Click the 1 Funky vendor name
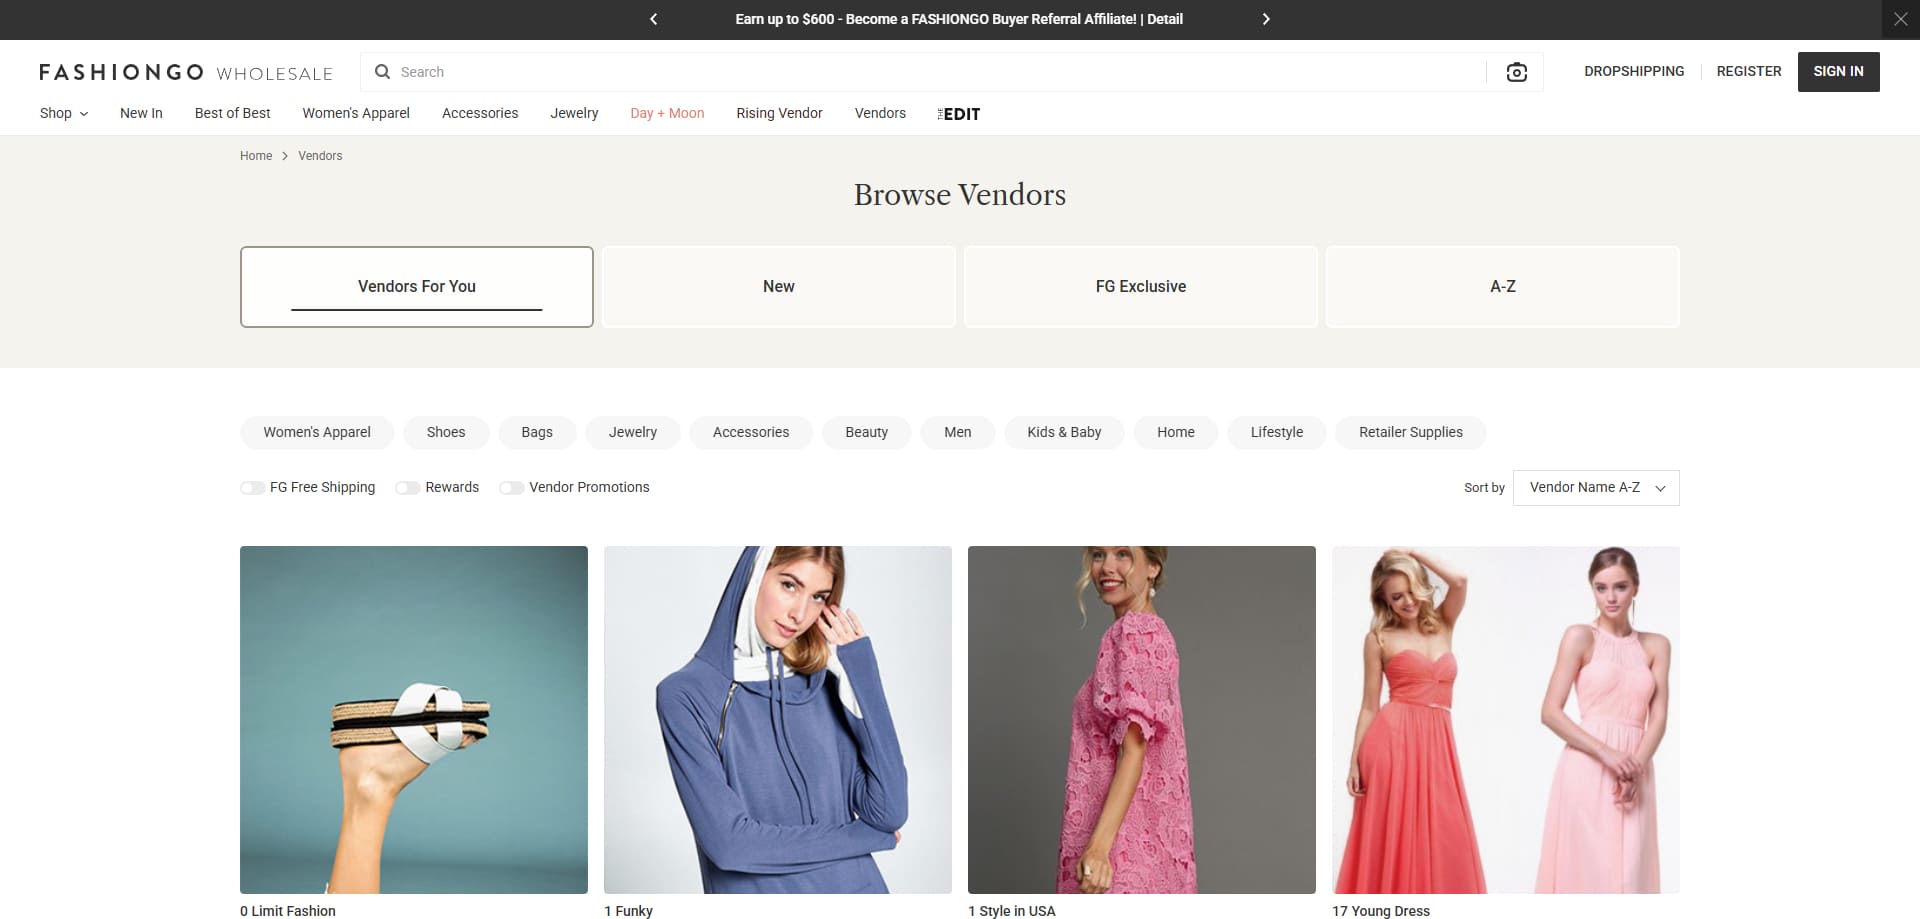This screenshot has width=1920, height=919. (x=628, y=910)
